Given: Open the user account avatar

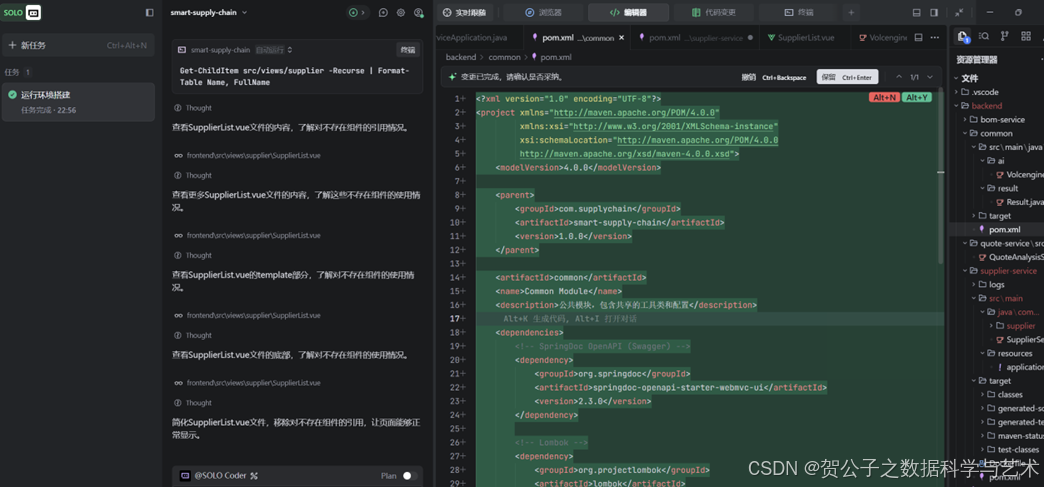Looking at the screenshot, I should (x=418, y=13).
